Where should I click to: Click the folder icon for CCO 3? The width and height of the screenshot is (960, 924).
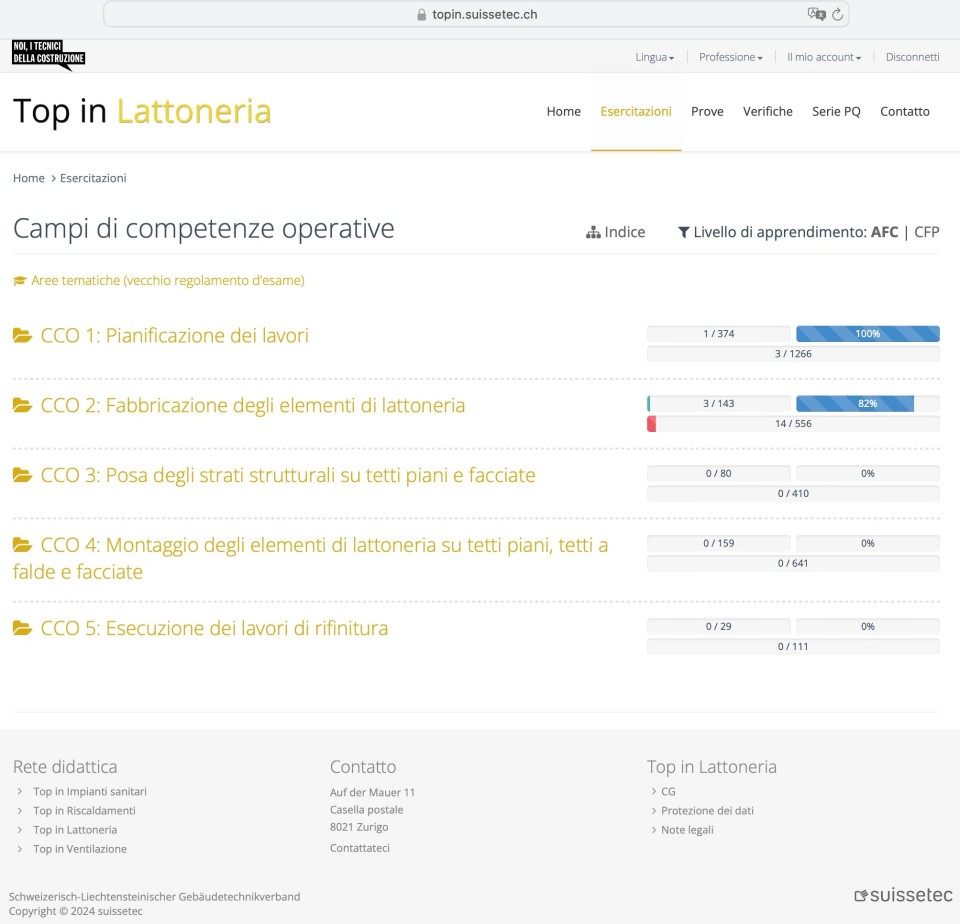(x=23, y=475)
